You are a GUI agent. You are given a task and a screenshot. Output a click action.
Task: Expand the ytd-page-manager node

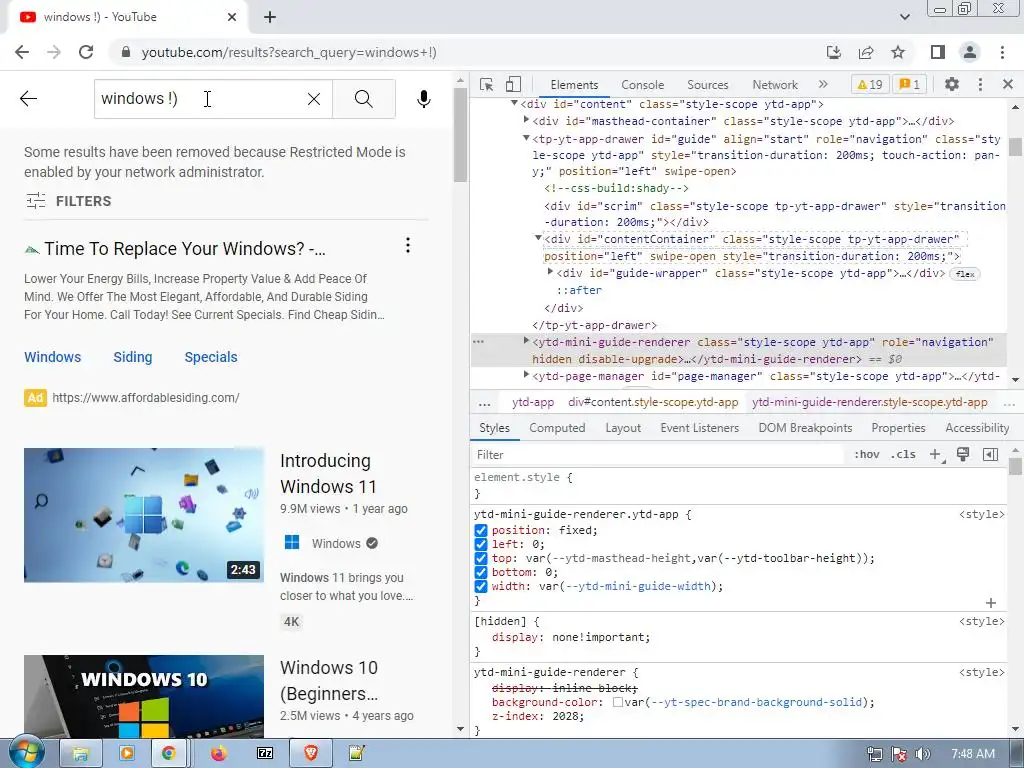(526, 375)
